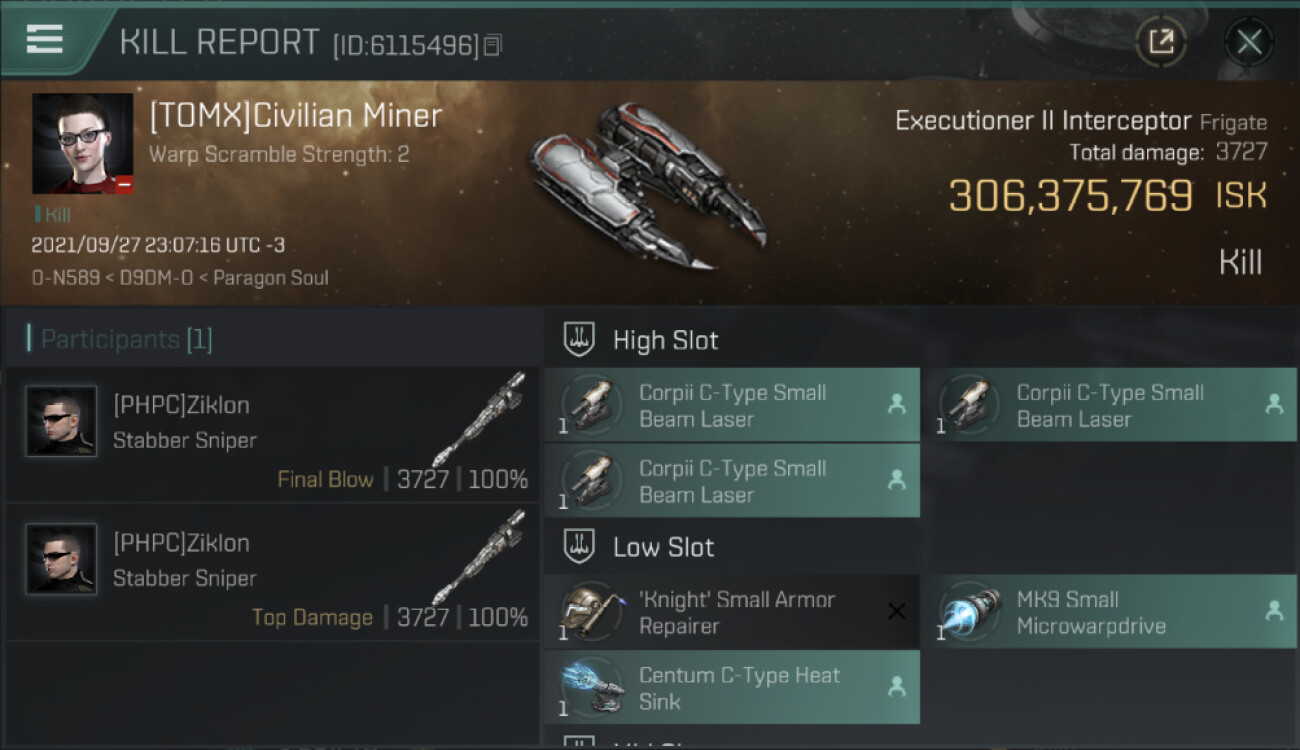The width and height of the screenshot is (1300, 750).
Task: Open the hamburger menu icon
Action: (45, 39)
